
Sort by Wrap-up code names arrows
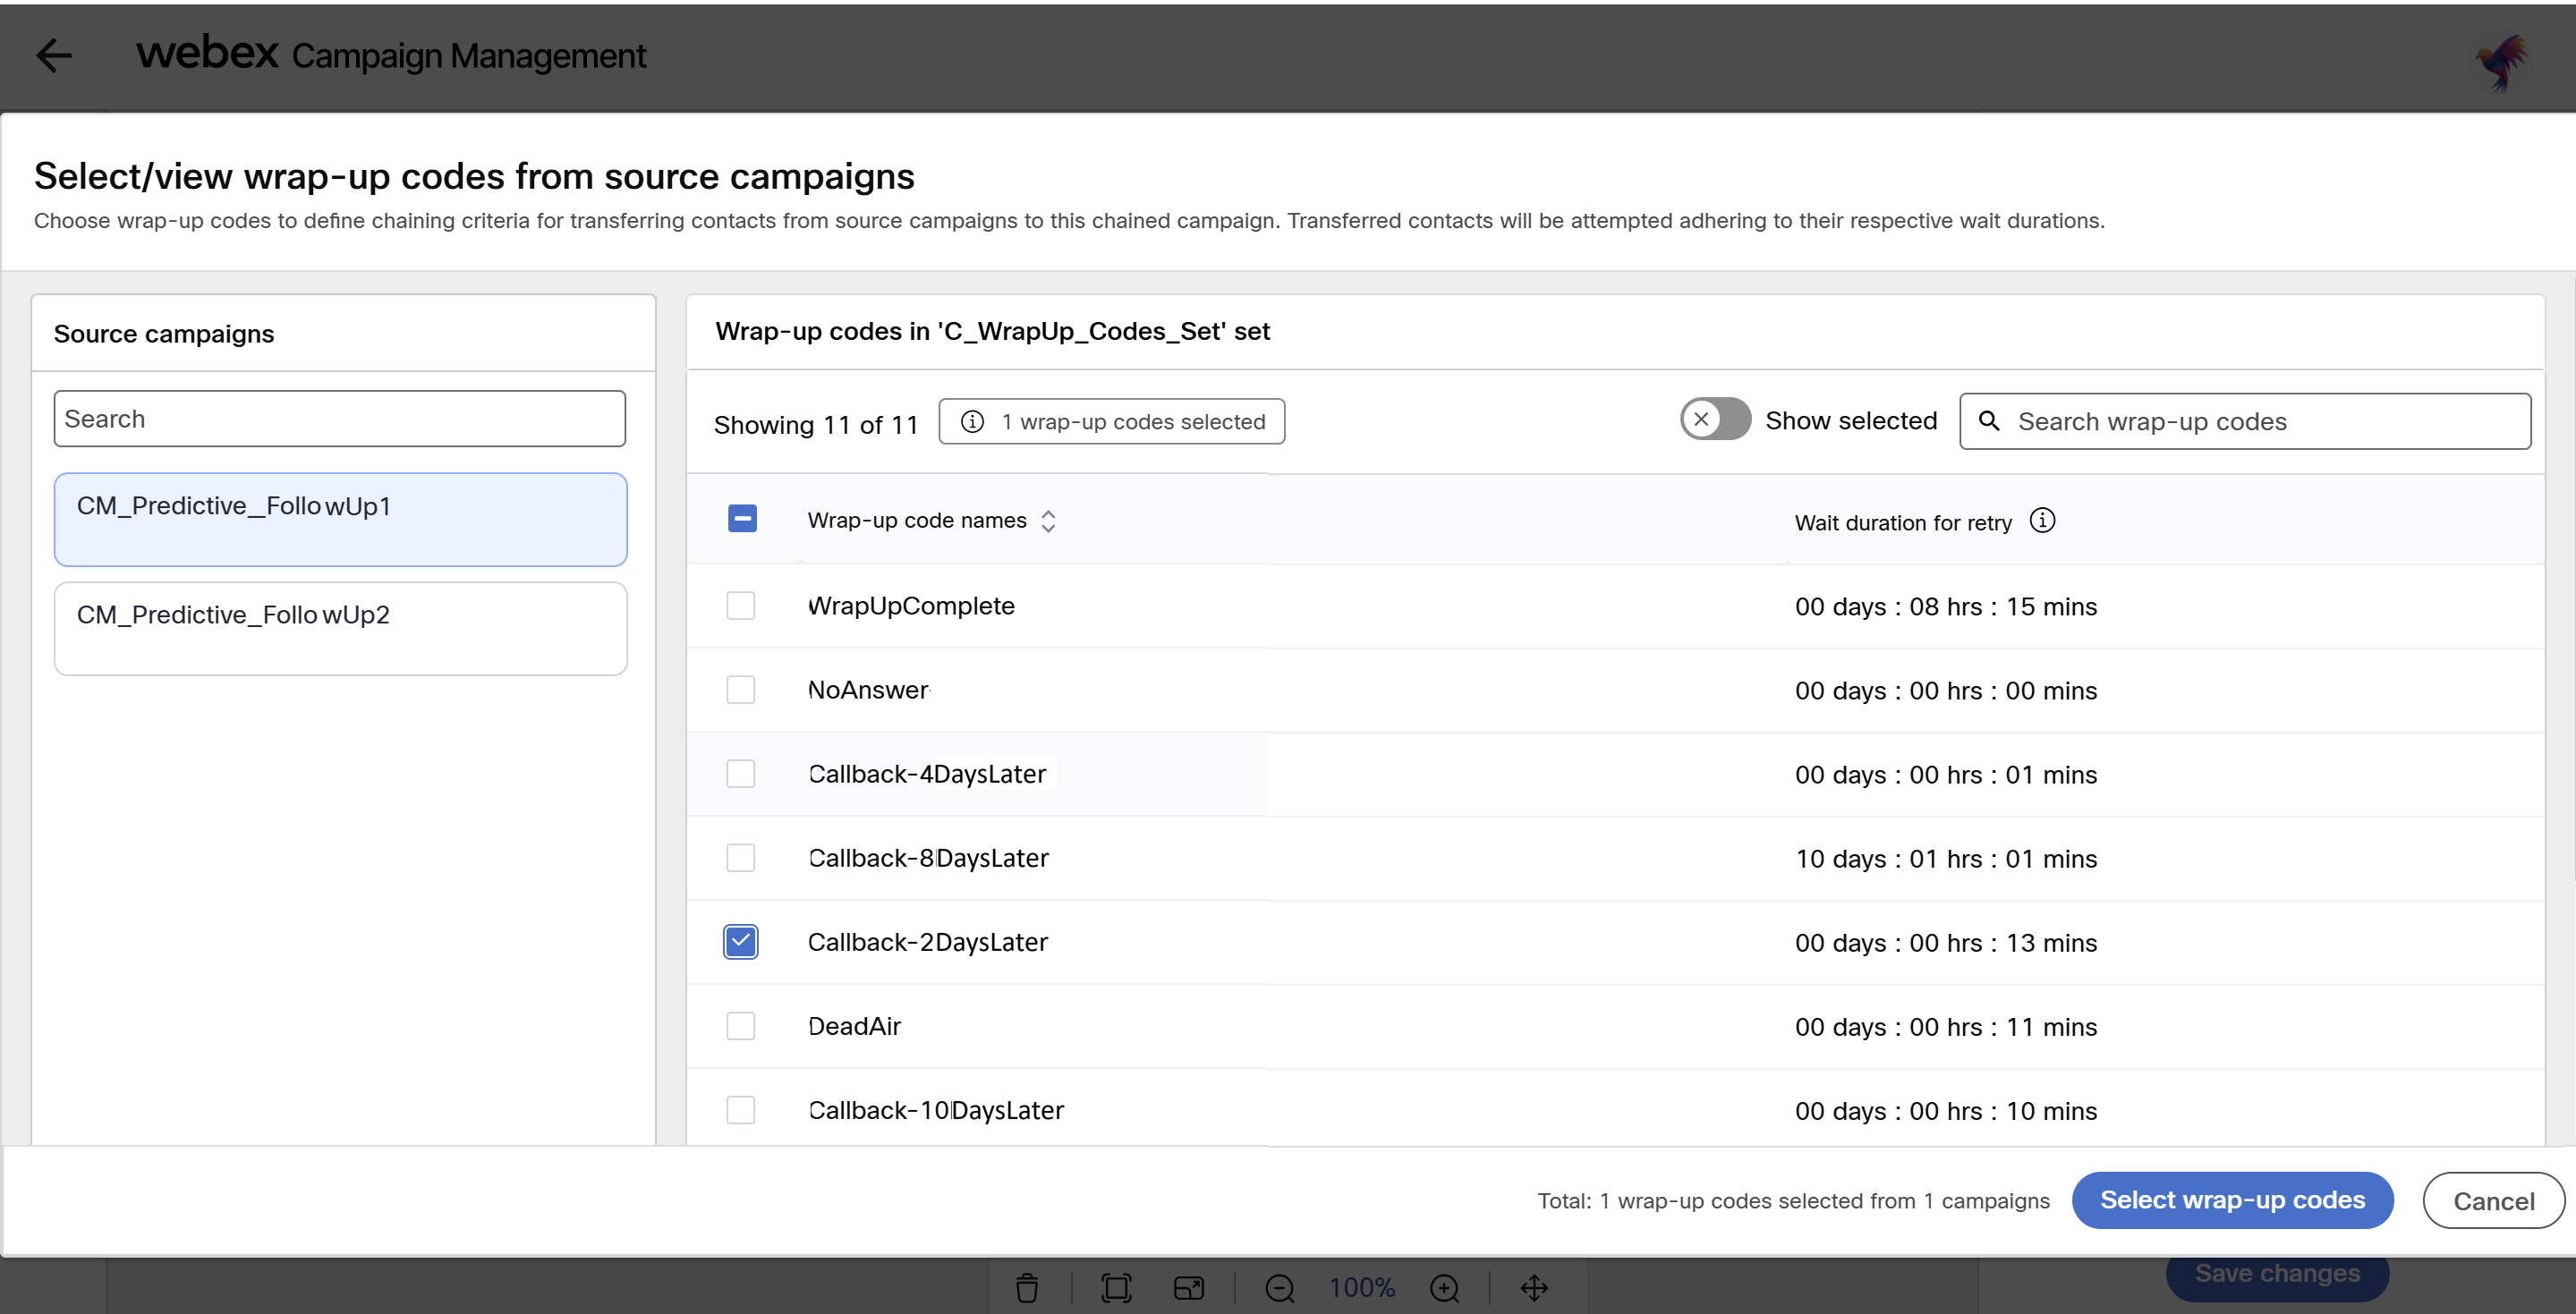(1048, 521)
